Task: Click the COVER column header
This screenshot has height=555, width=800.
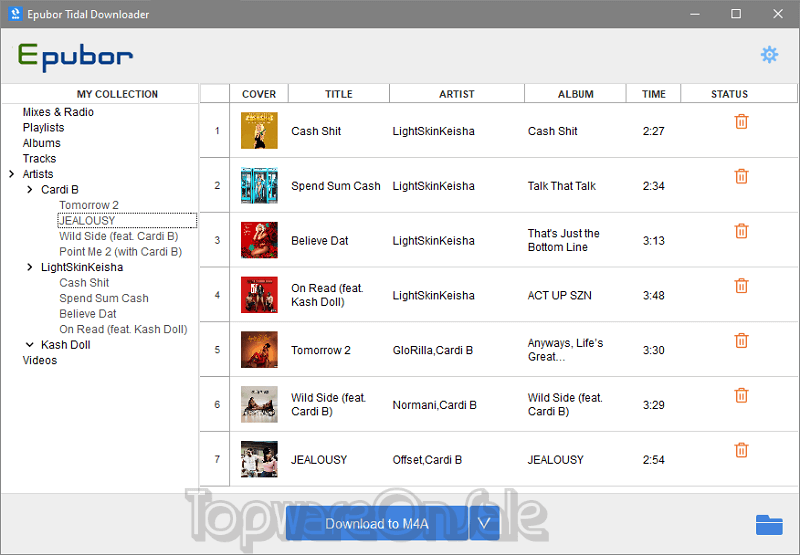Action: coord(259,94)
